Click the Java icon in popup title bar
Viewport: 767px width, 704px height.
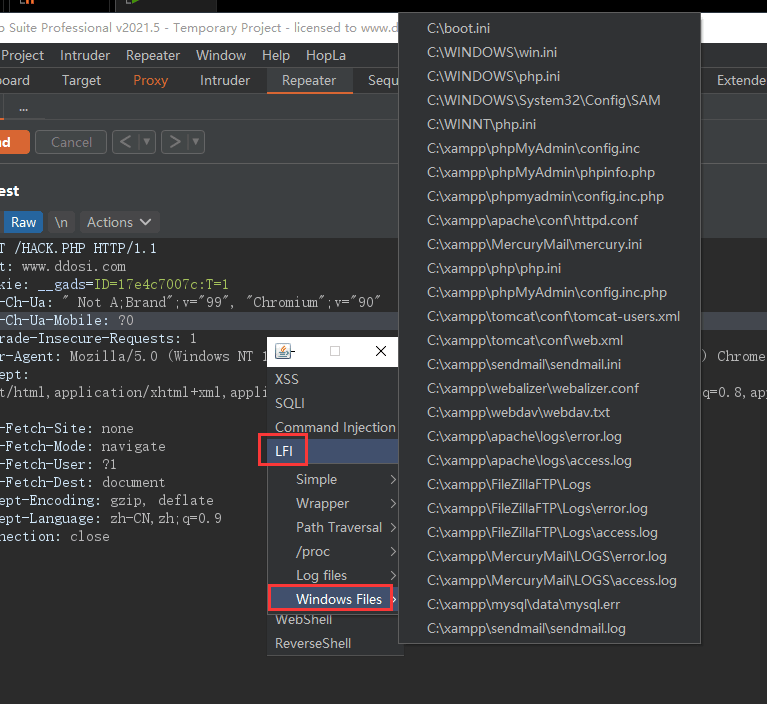coord(283,351)
